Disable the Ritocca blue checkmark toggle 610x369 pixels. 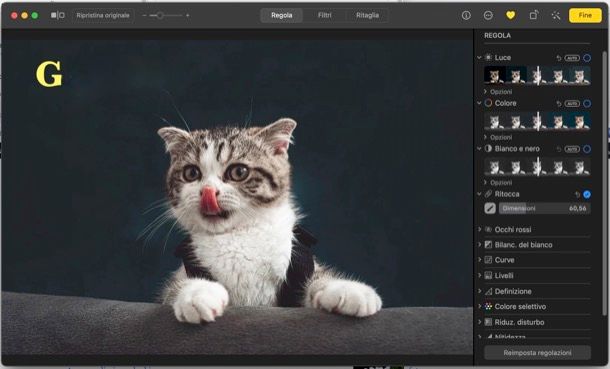tap(587, 194)
